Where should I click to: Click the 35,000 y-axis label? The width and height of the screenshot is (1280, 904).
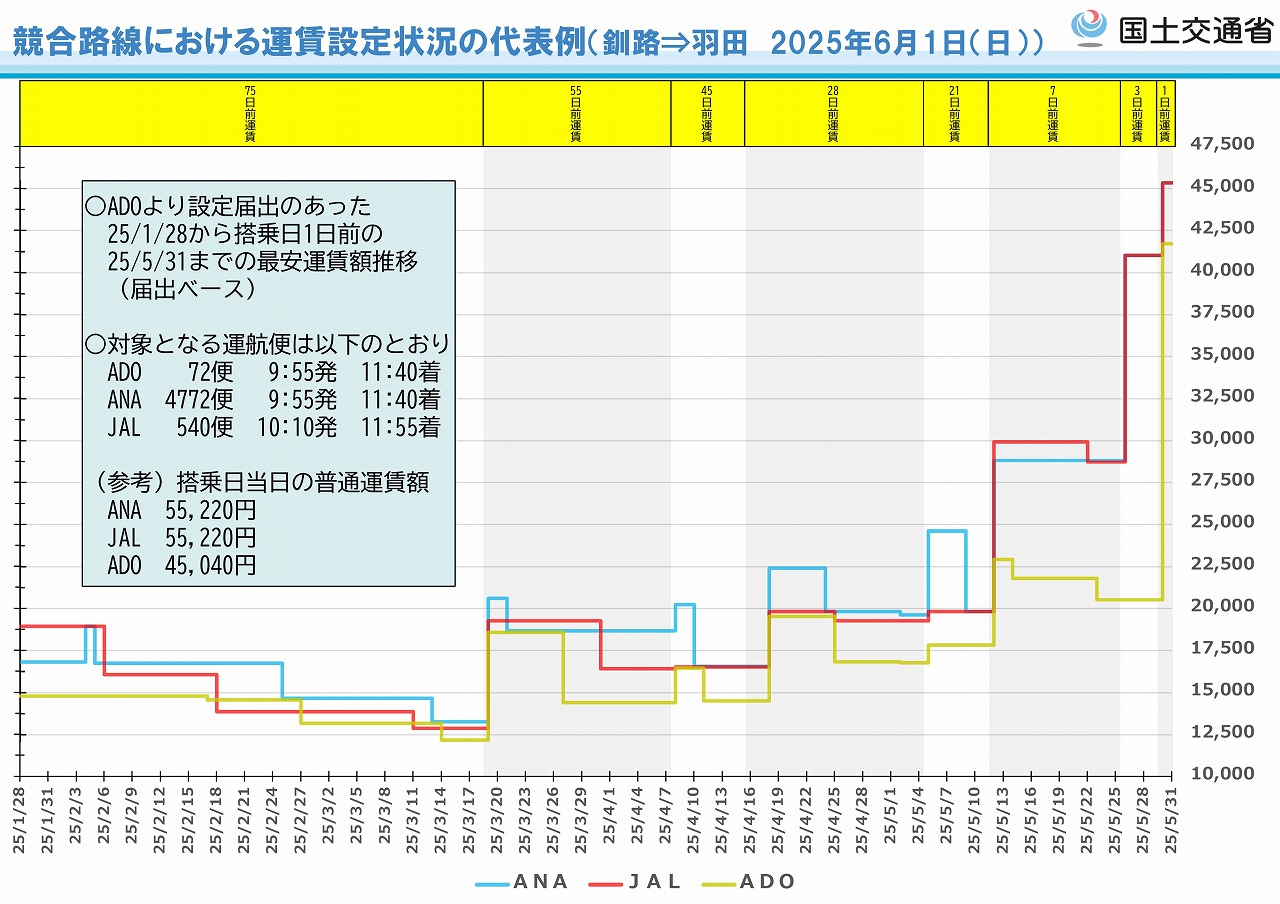[1222, 354]
